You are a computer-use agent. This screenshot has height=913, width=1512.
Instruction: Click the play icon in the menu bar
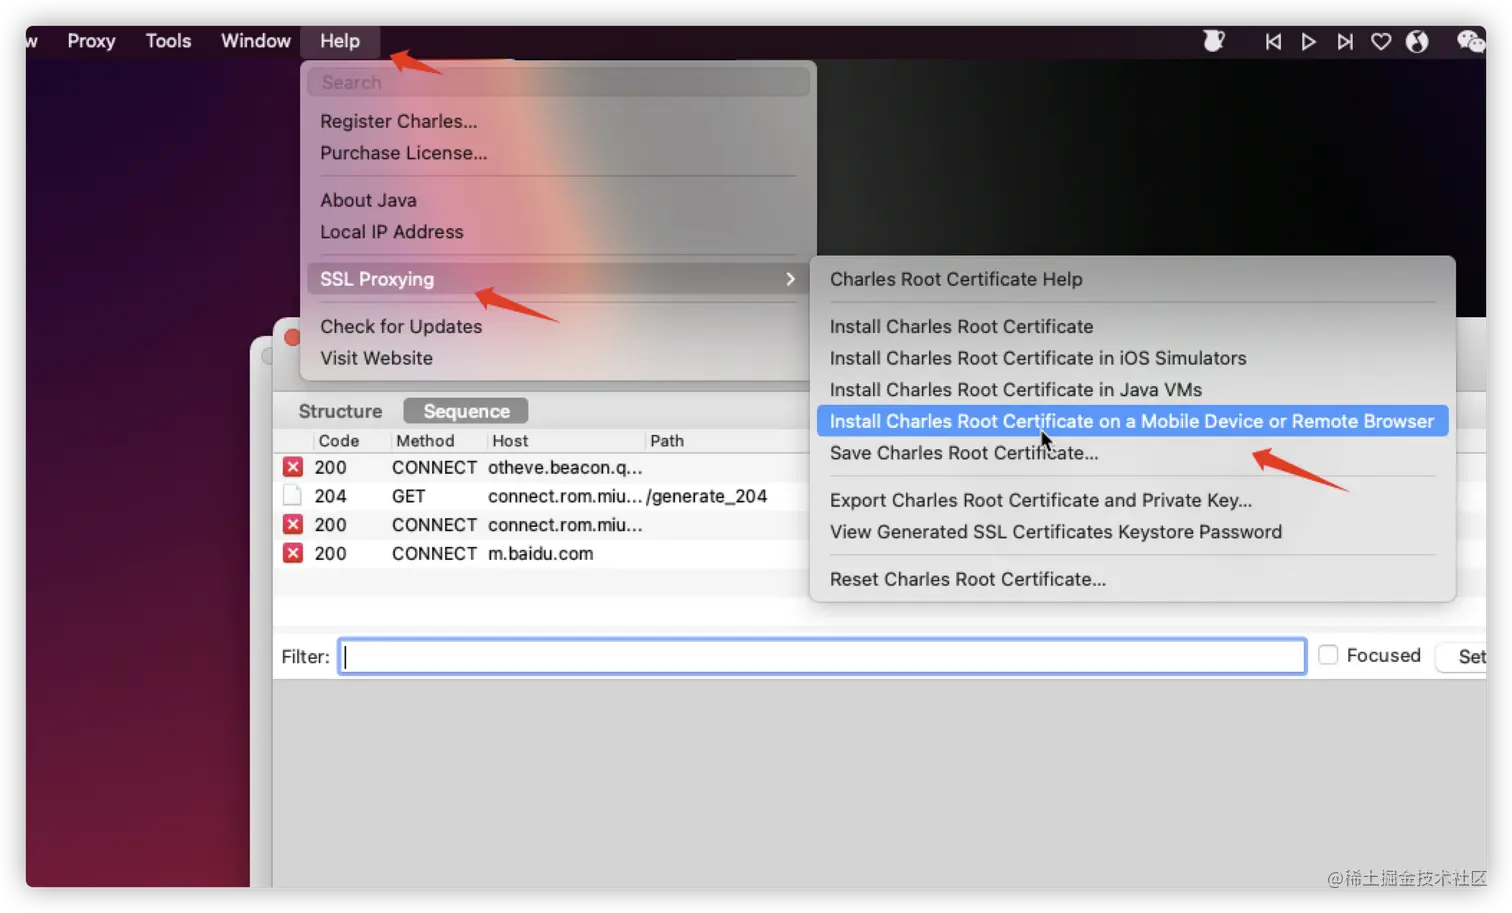pos(1308,42)
